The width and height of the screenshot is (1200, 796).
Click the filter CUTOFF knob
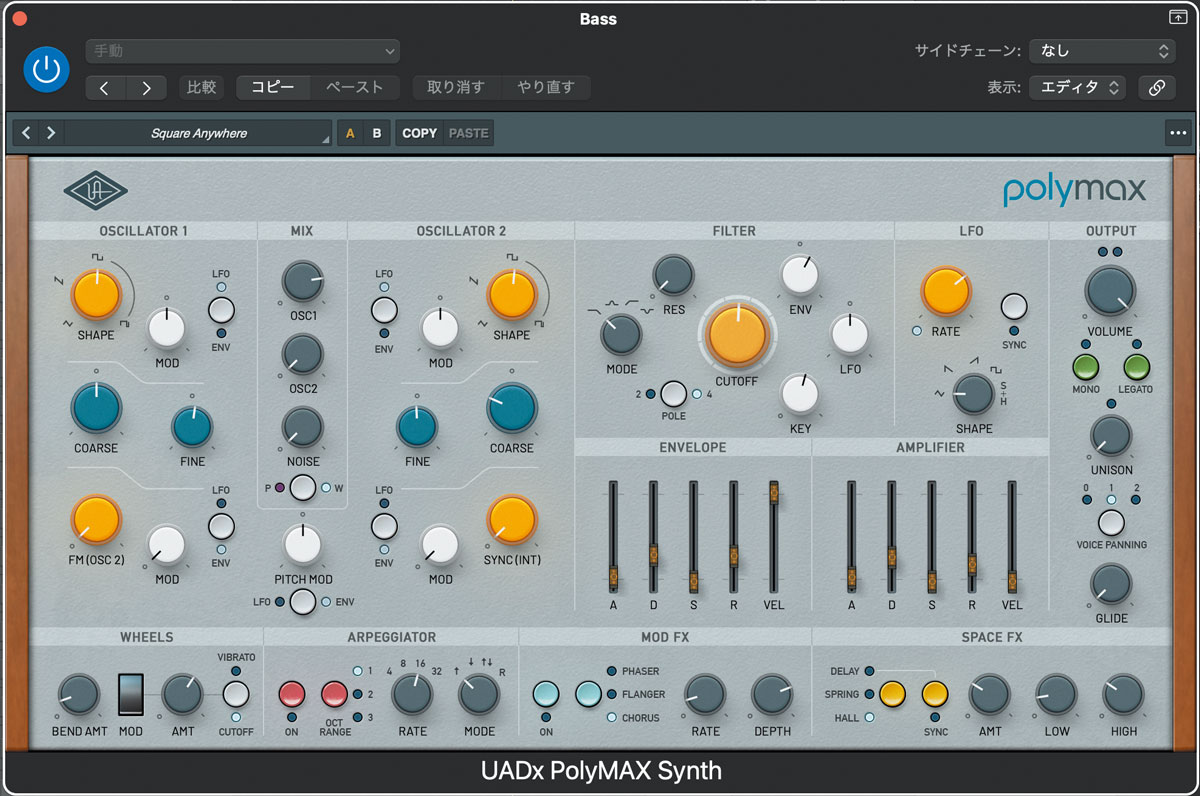click(736, 334)
